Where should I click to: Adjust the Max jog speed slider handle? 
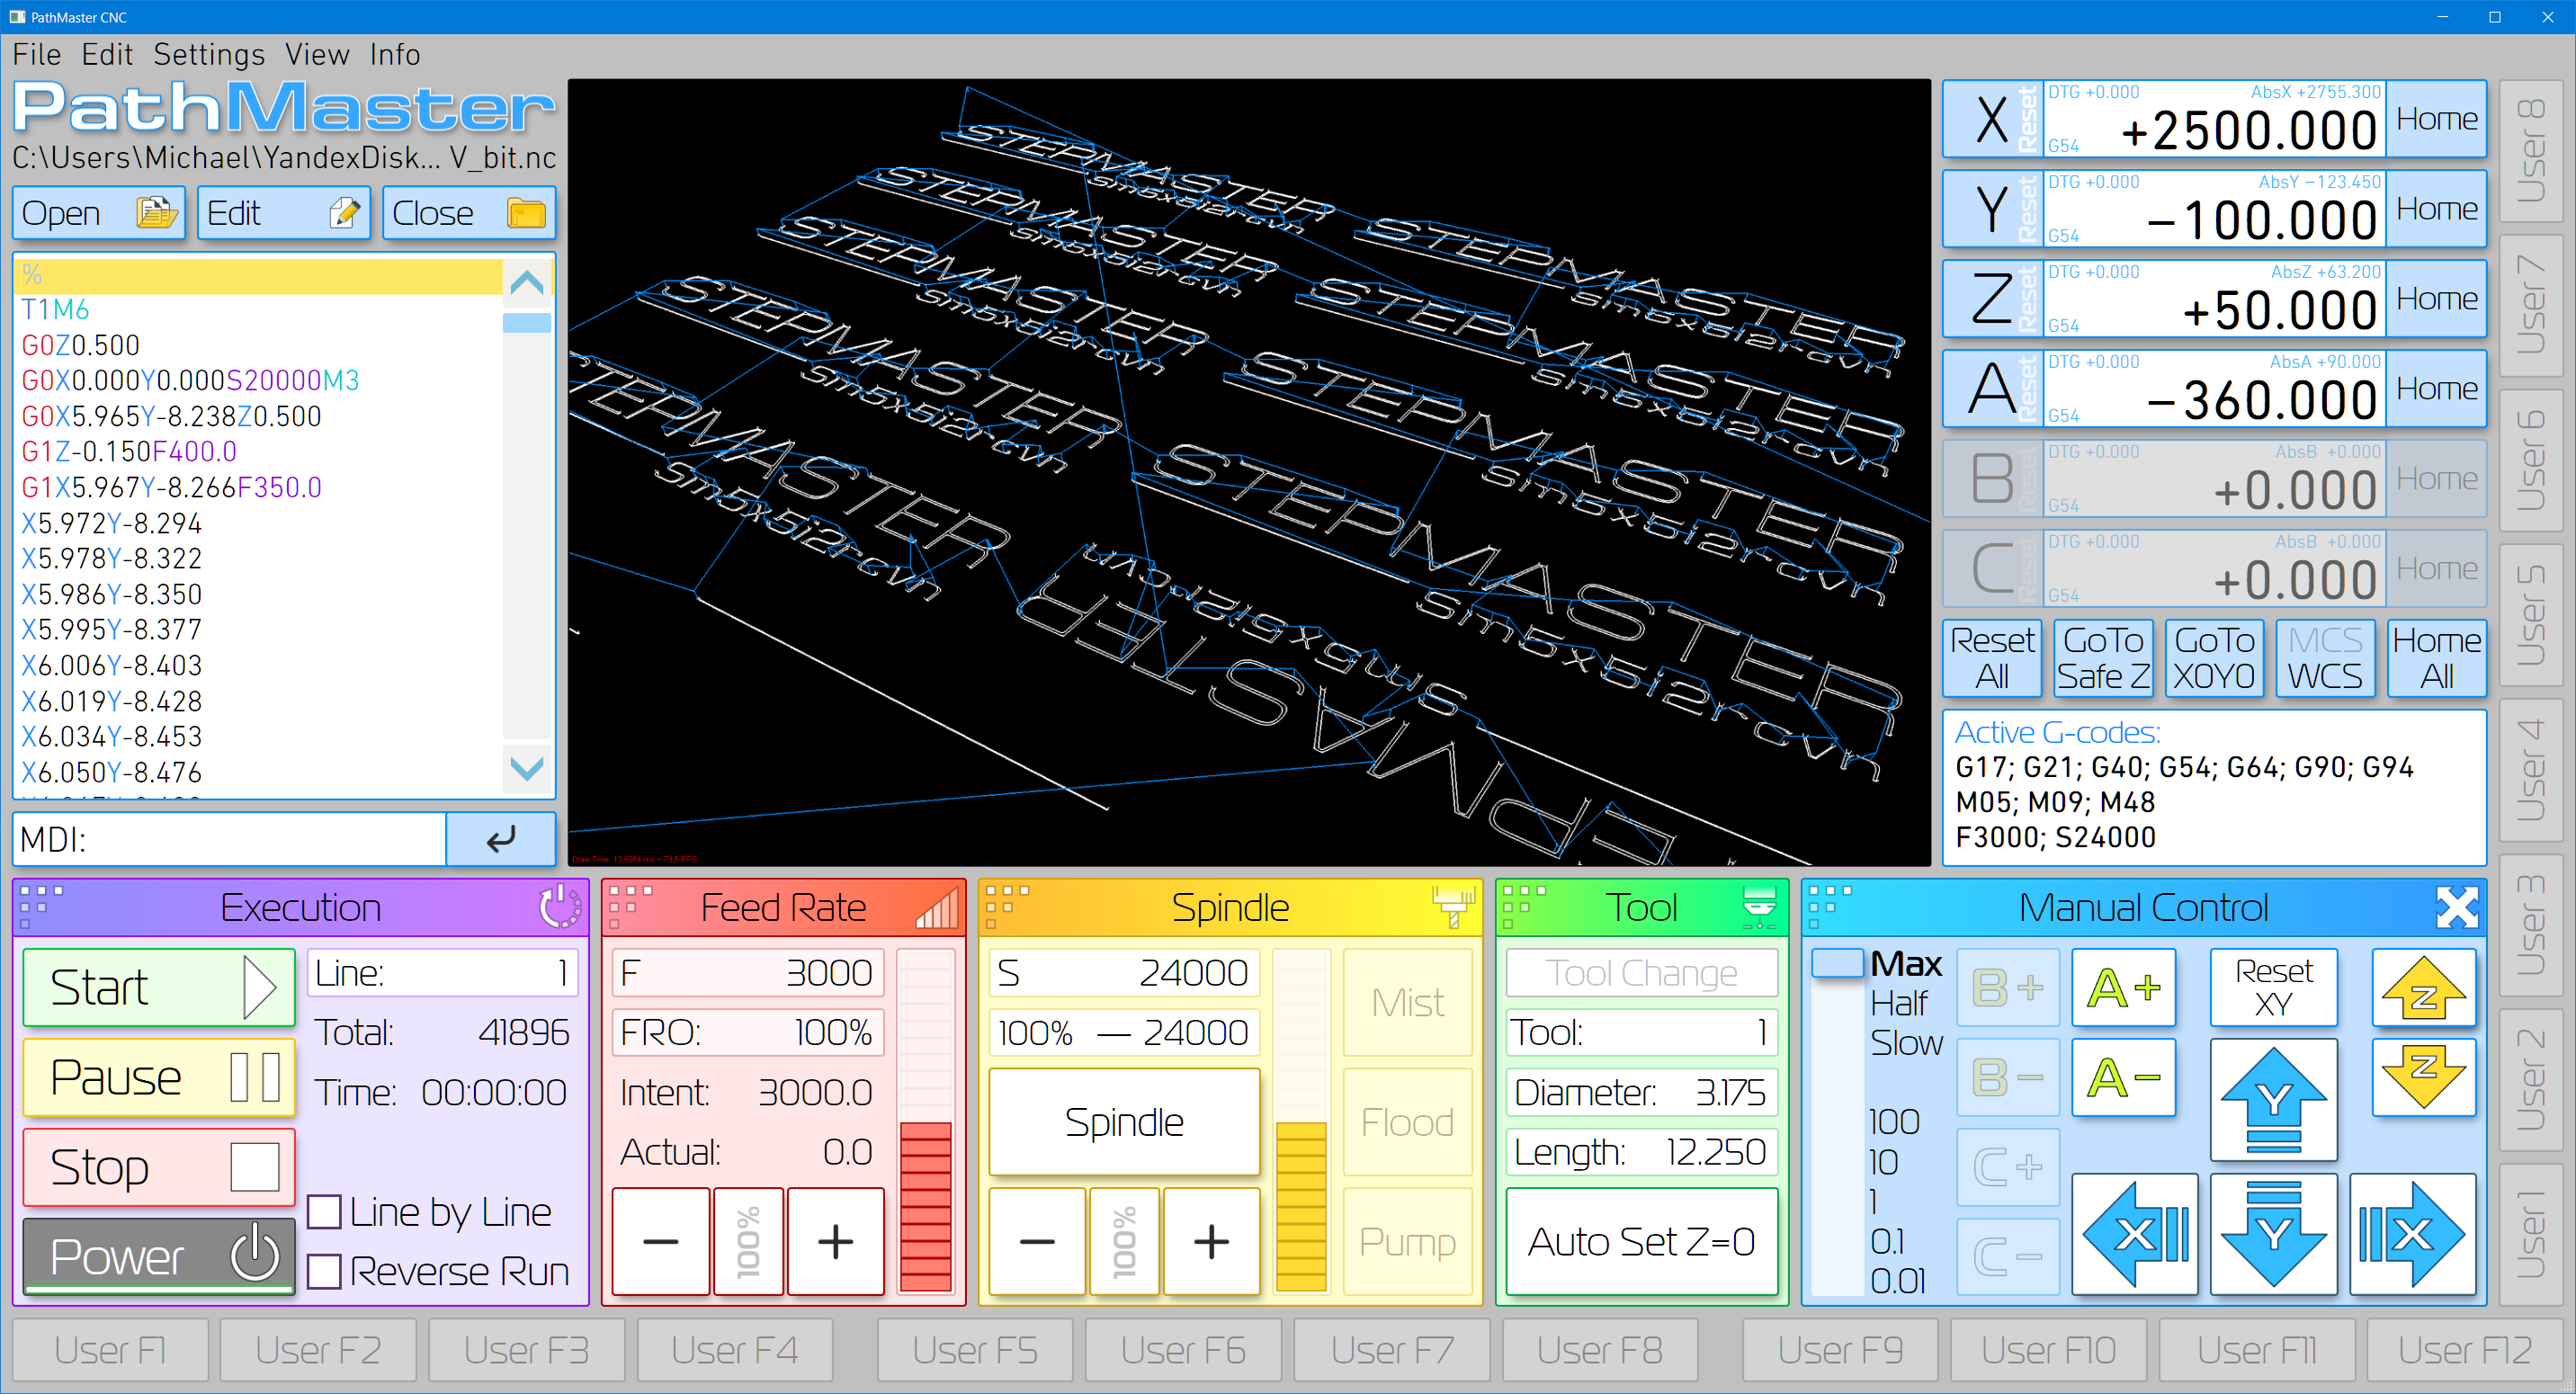pyautogui.click(x=1836, y=964)
